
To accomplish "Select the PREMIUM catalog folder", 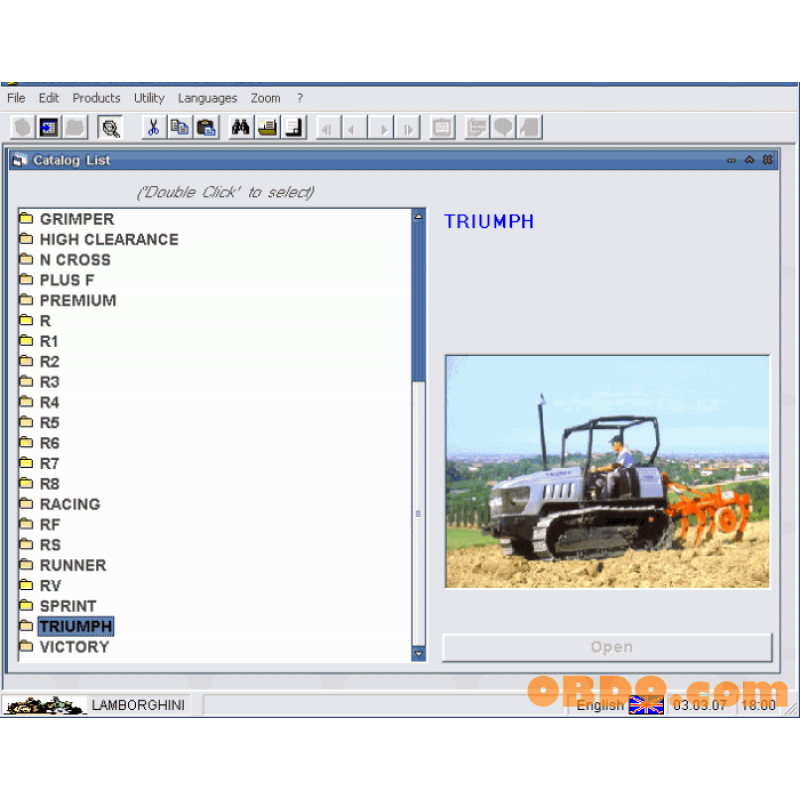I will (68, 301).
